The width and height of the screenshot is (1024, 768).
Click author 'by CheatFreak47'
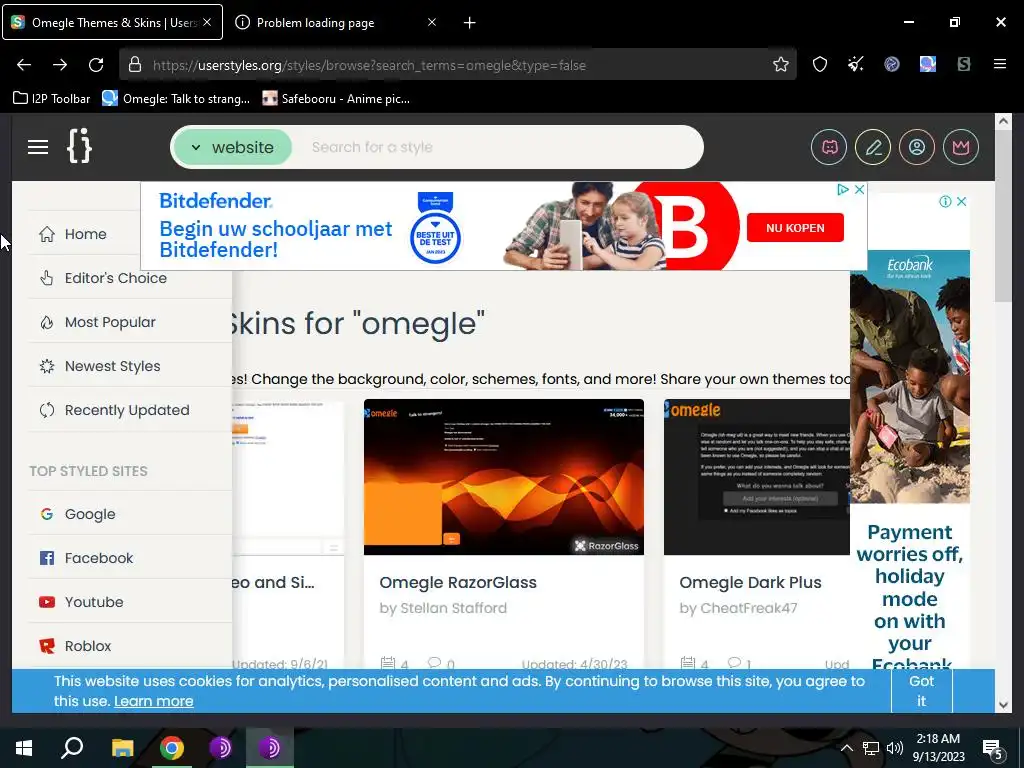[738, 608]
